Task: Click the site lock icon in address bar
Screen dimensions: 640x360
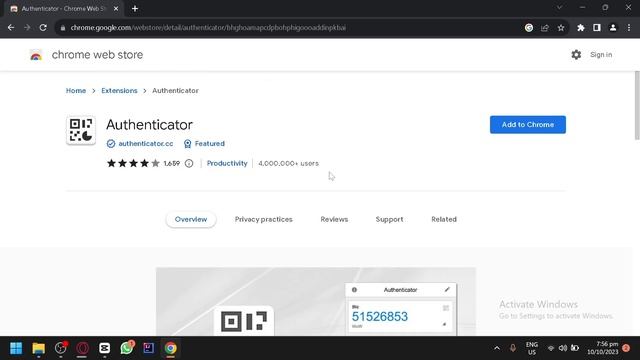Action: pyautogui.click(x=62, y=28)
